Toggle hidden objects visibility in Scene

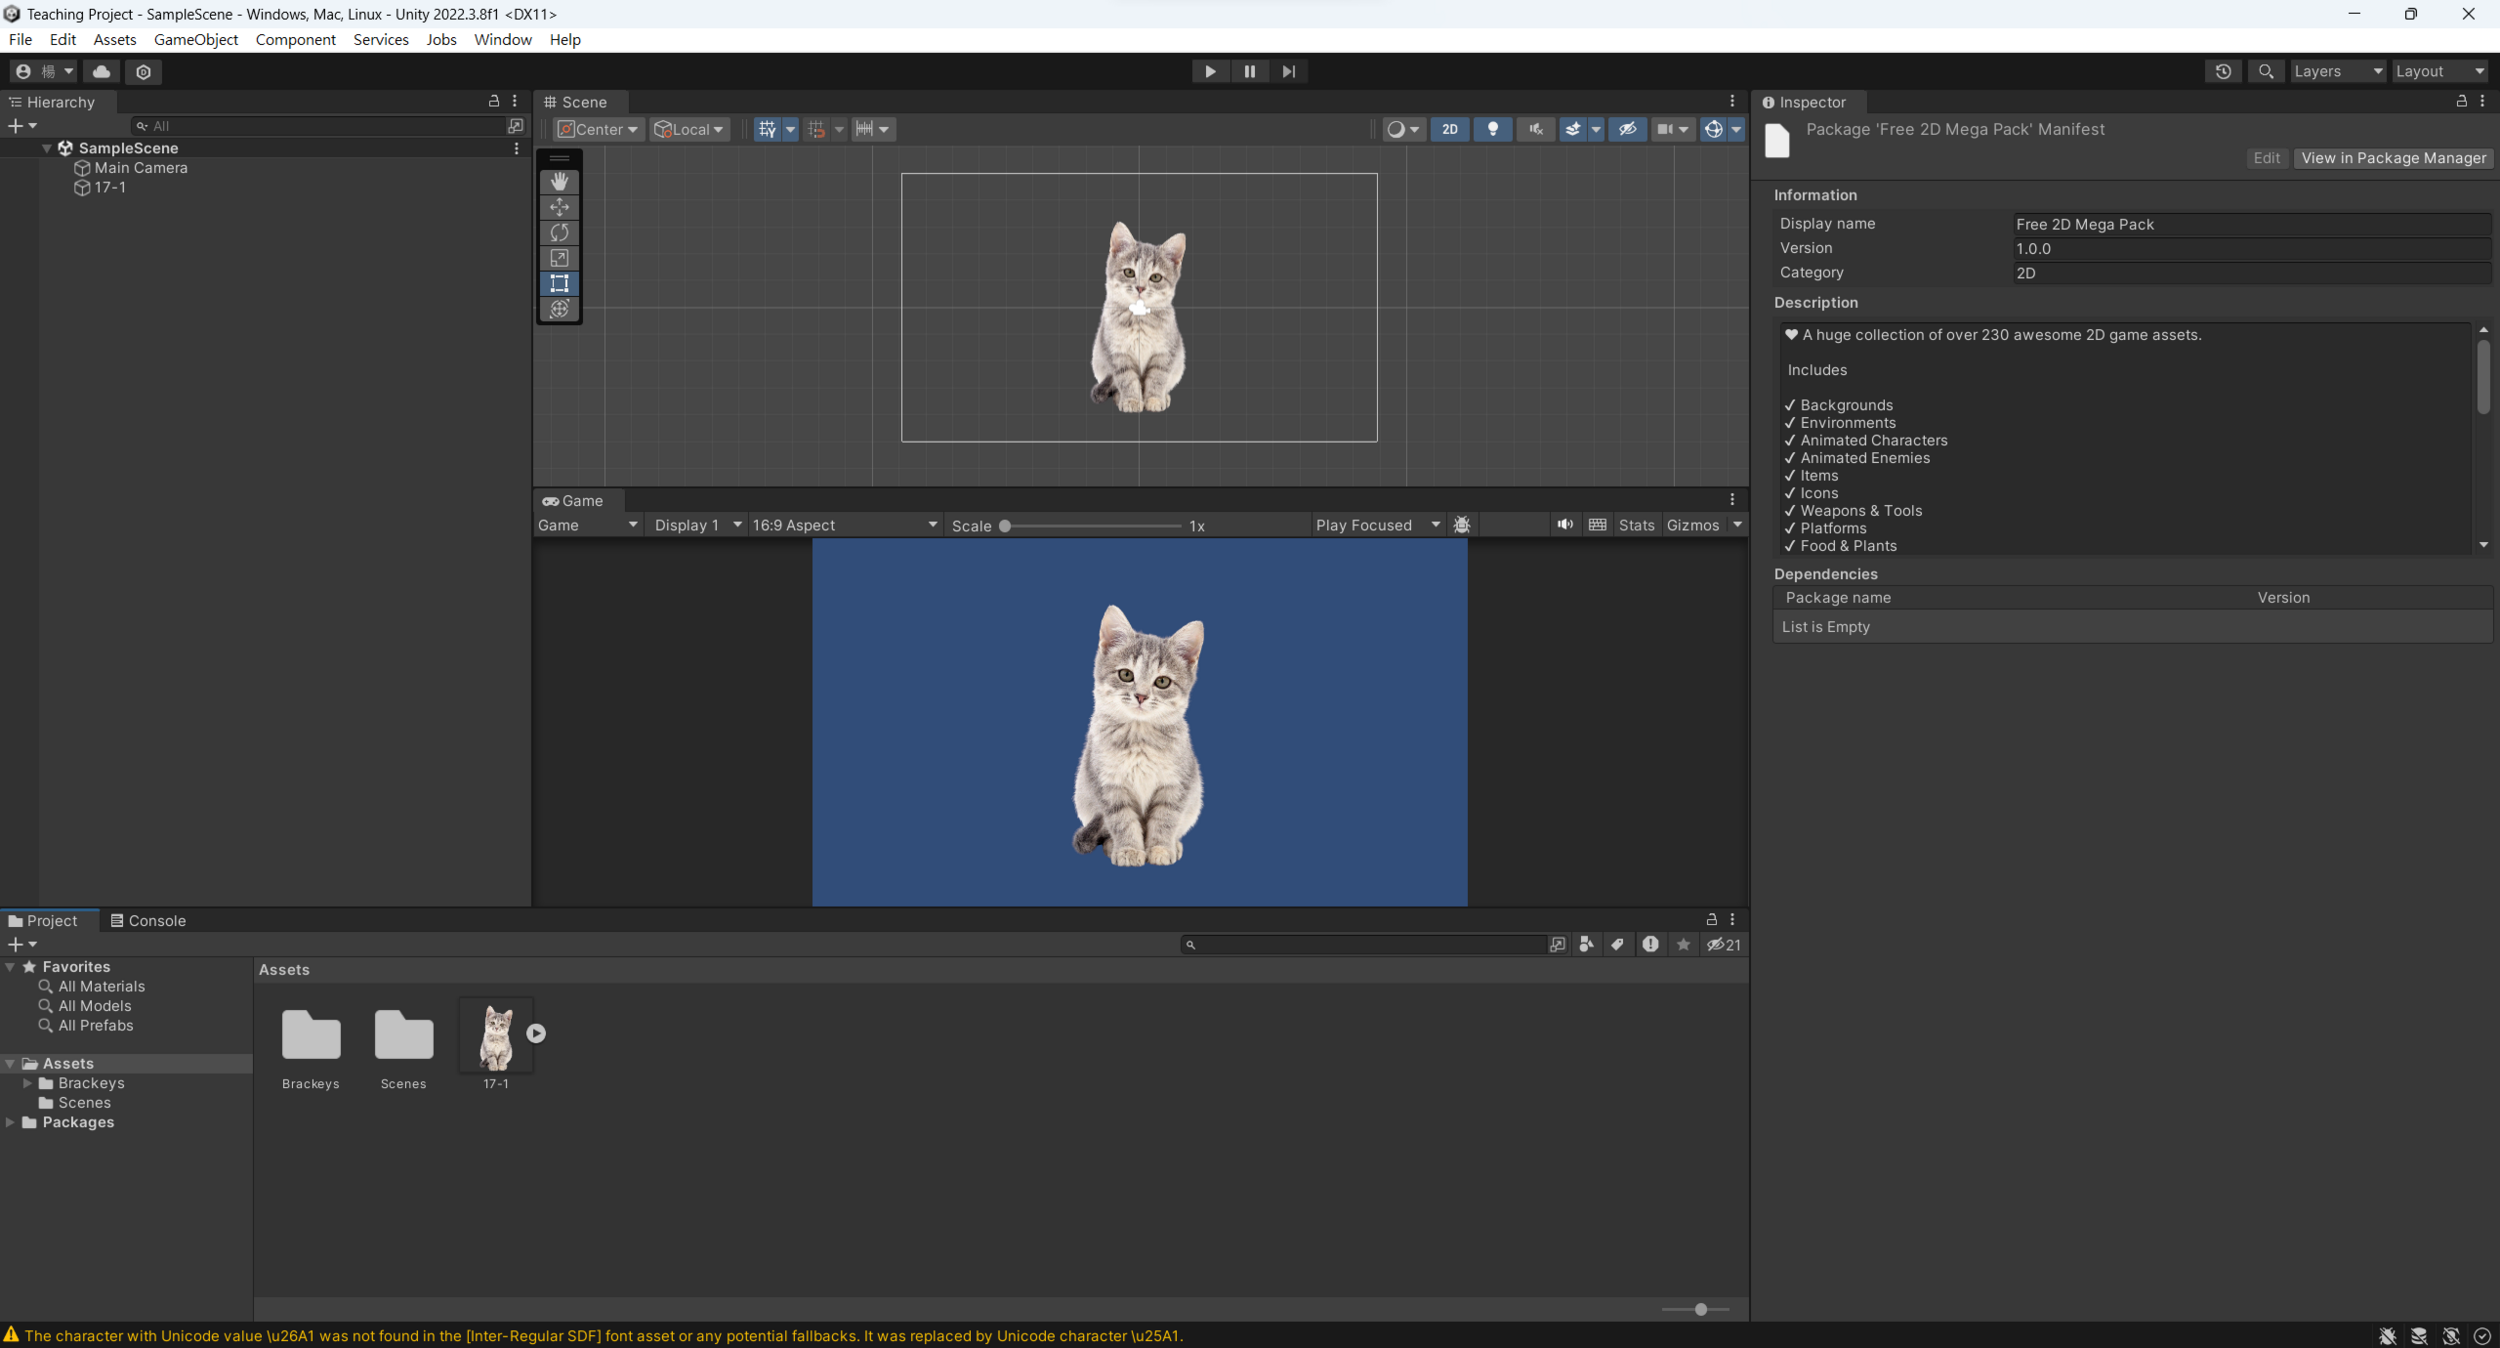pos(1627,129)
